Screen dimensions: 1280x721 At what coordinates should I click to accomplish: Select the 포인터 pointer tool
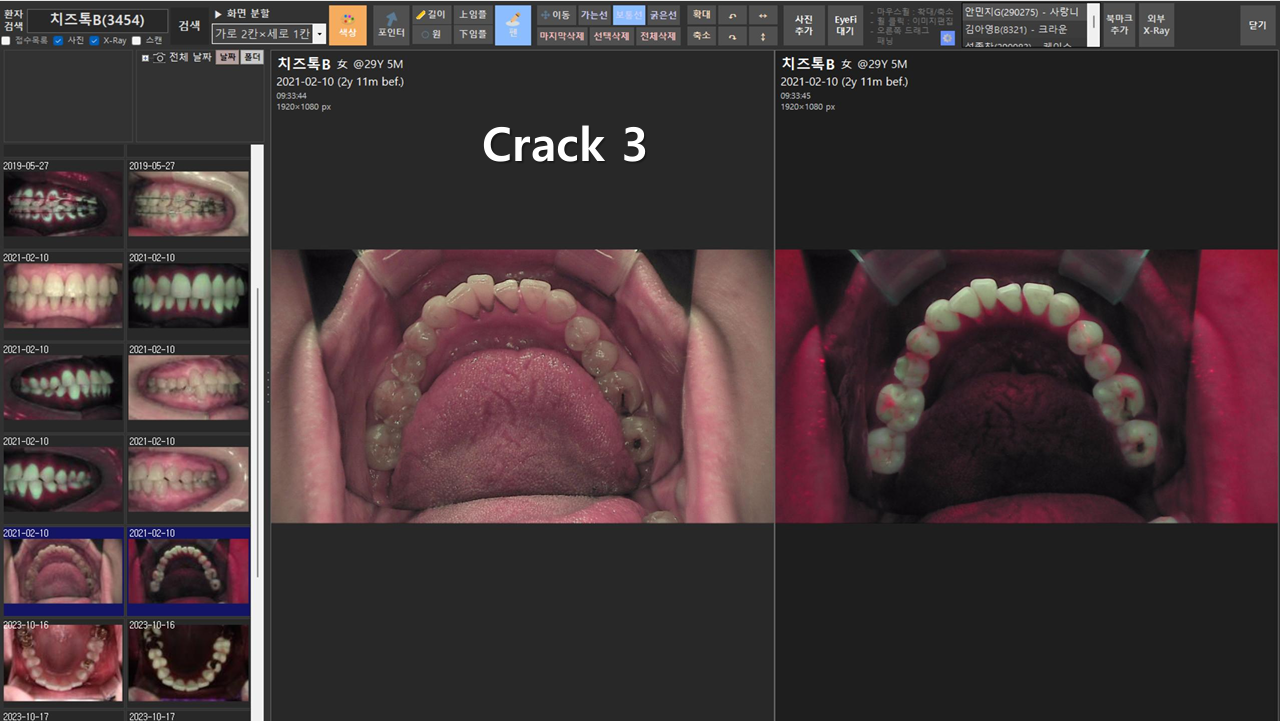[x=391, y=25]
